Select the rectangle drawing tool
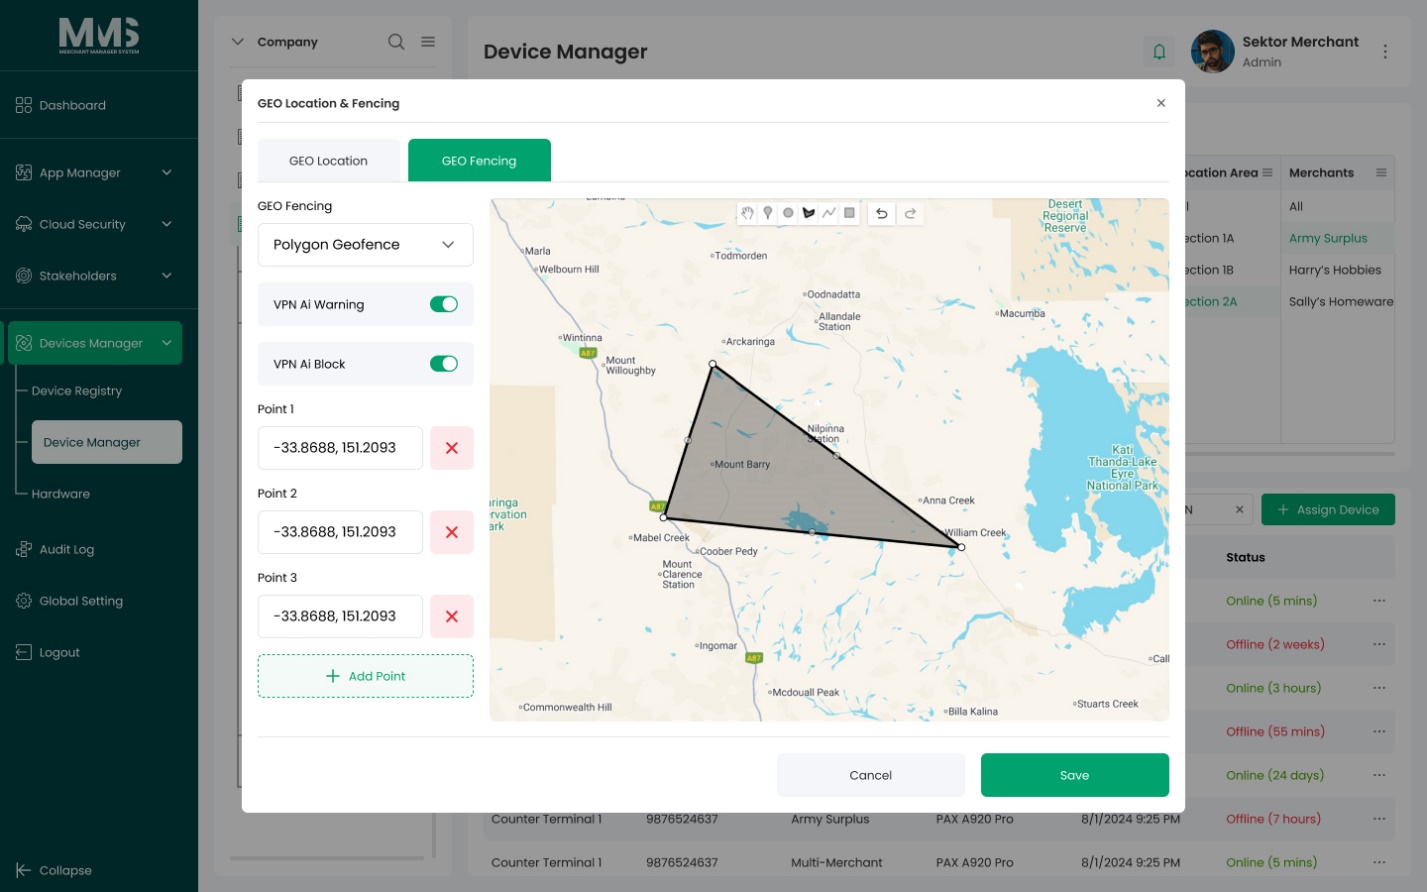 [x=849, y=213]
